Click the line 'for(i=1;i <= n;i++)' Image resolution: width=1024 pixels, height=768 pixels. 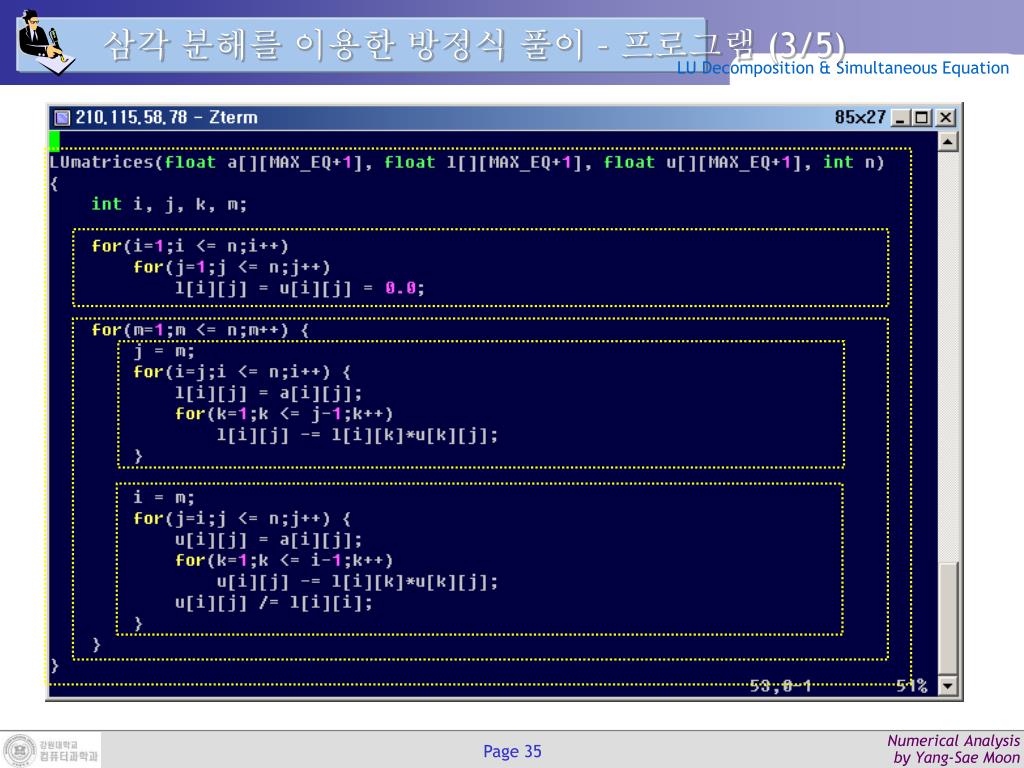(190, 246)
